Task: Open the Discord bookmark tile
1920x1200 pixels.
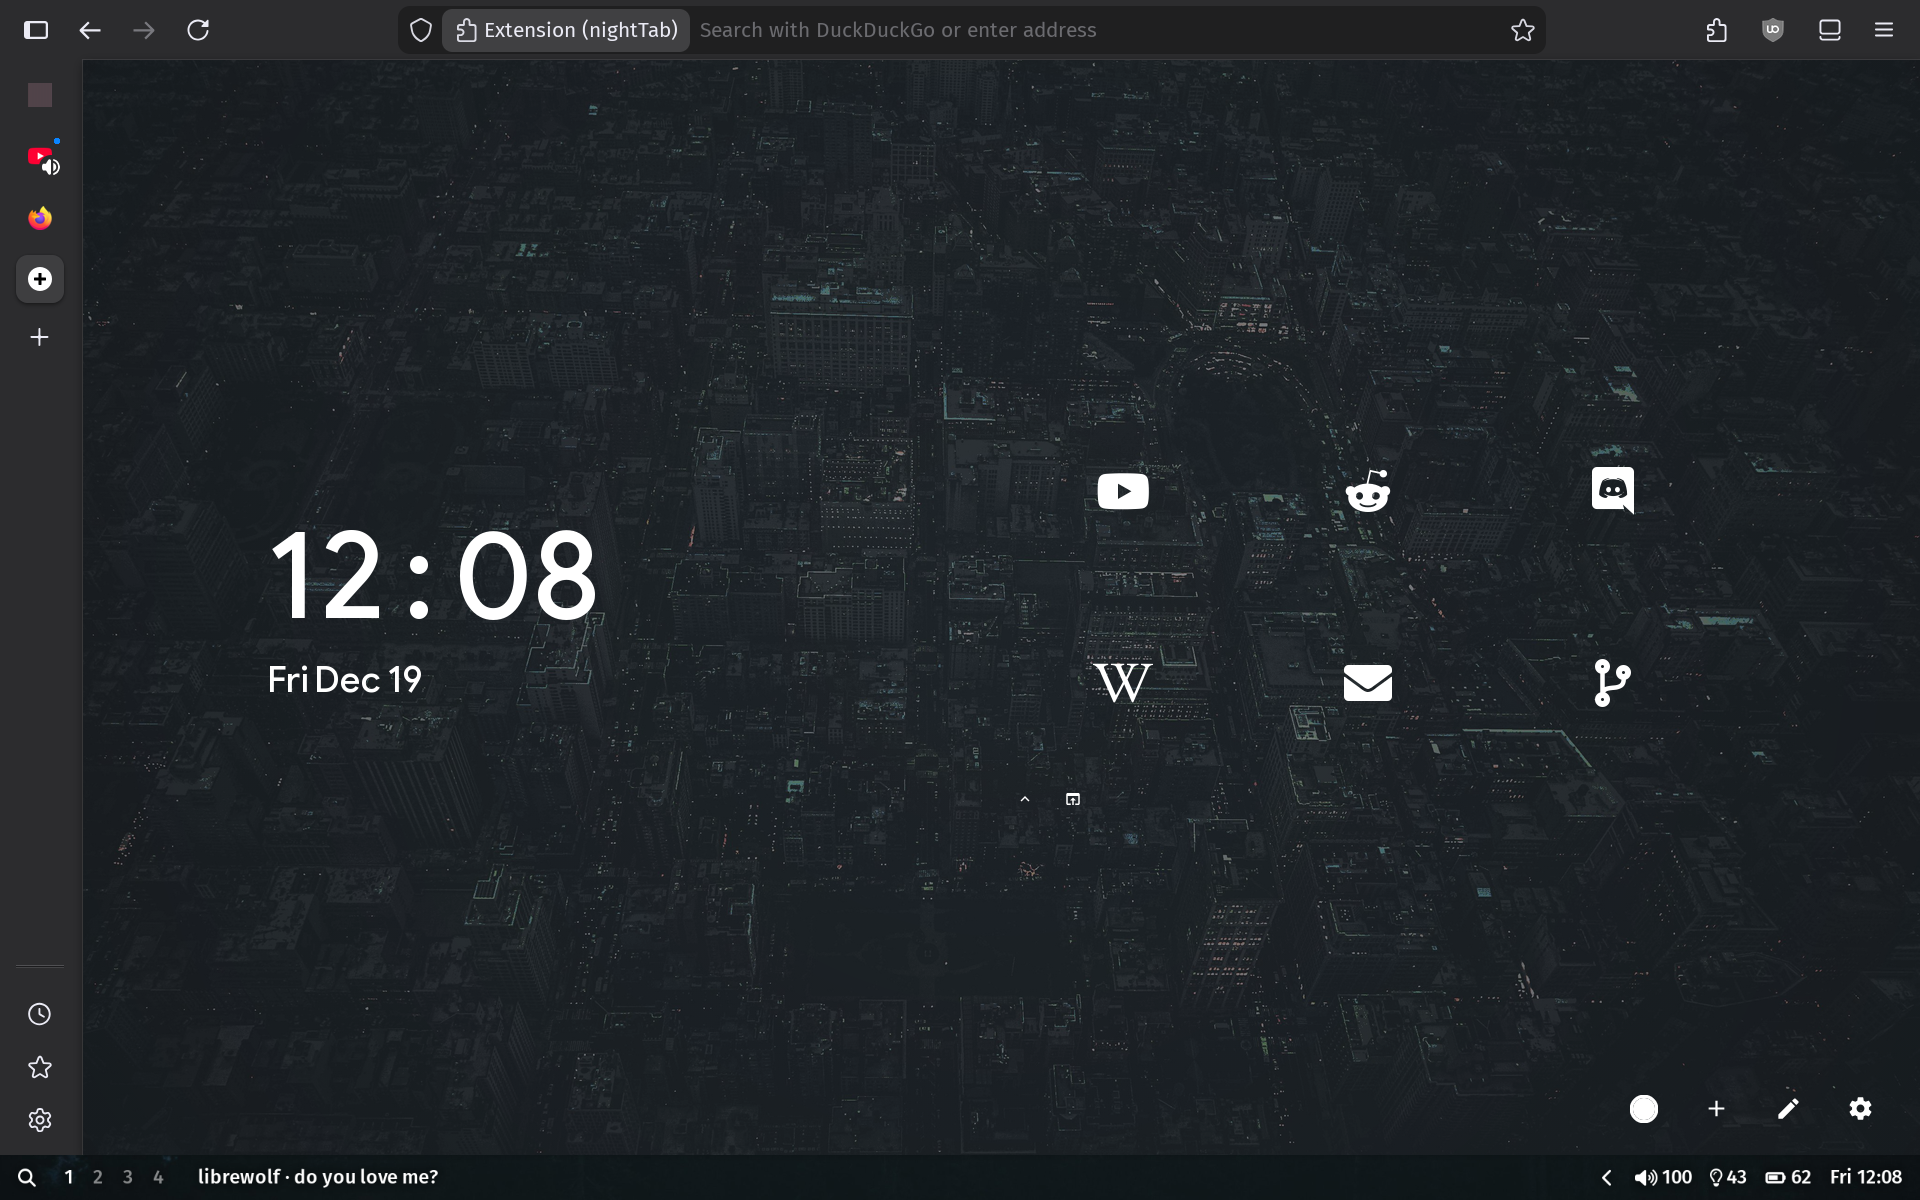Action: pyautogui.click(x=1612, y=490)
